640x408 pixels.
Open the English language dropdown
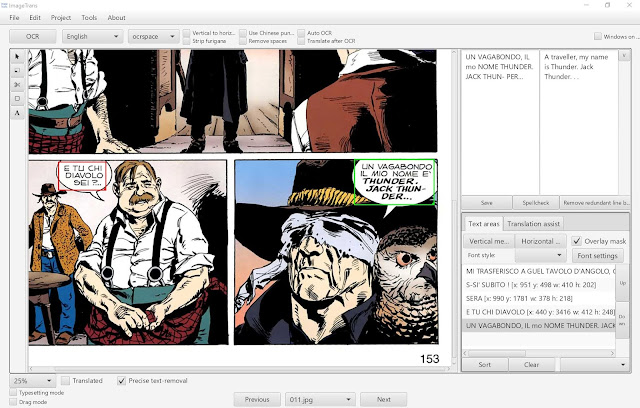tap(92, 36)
